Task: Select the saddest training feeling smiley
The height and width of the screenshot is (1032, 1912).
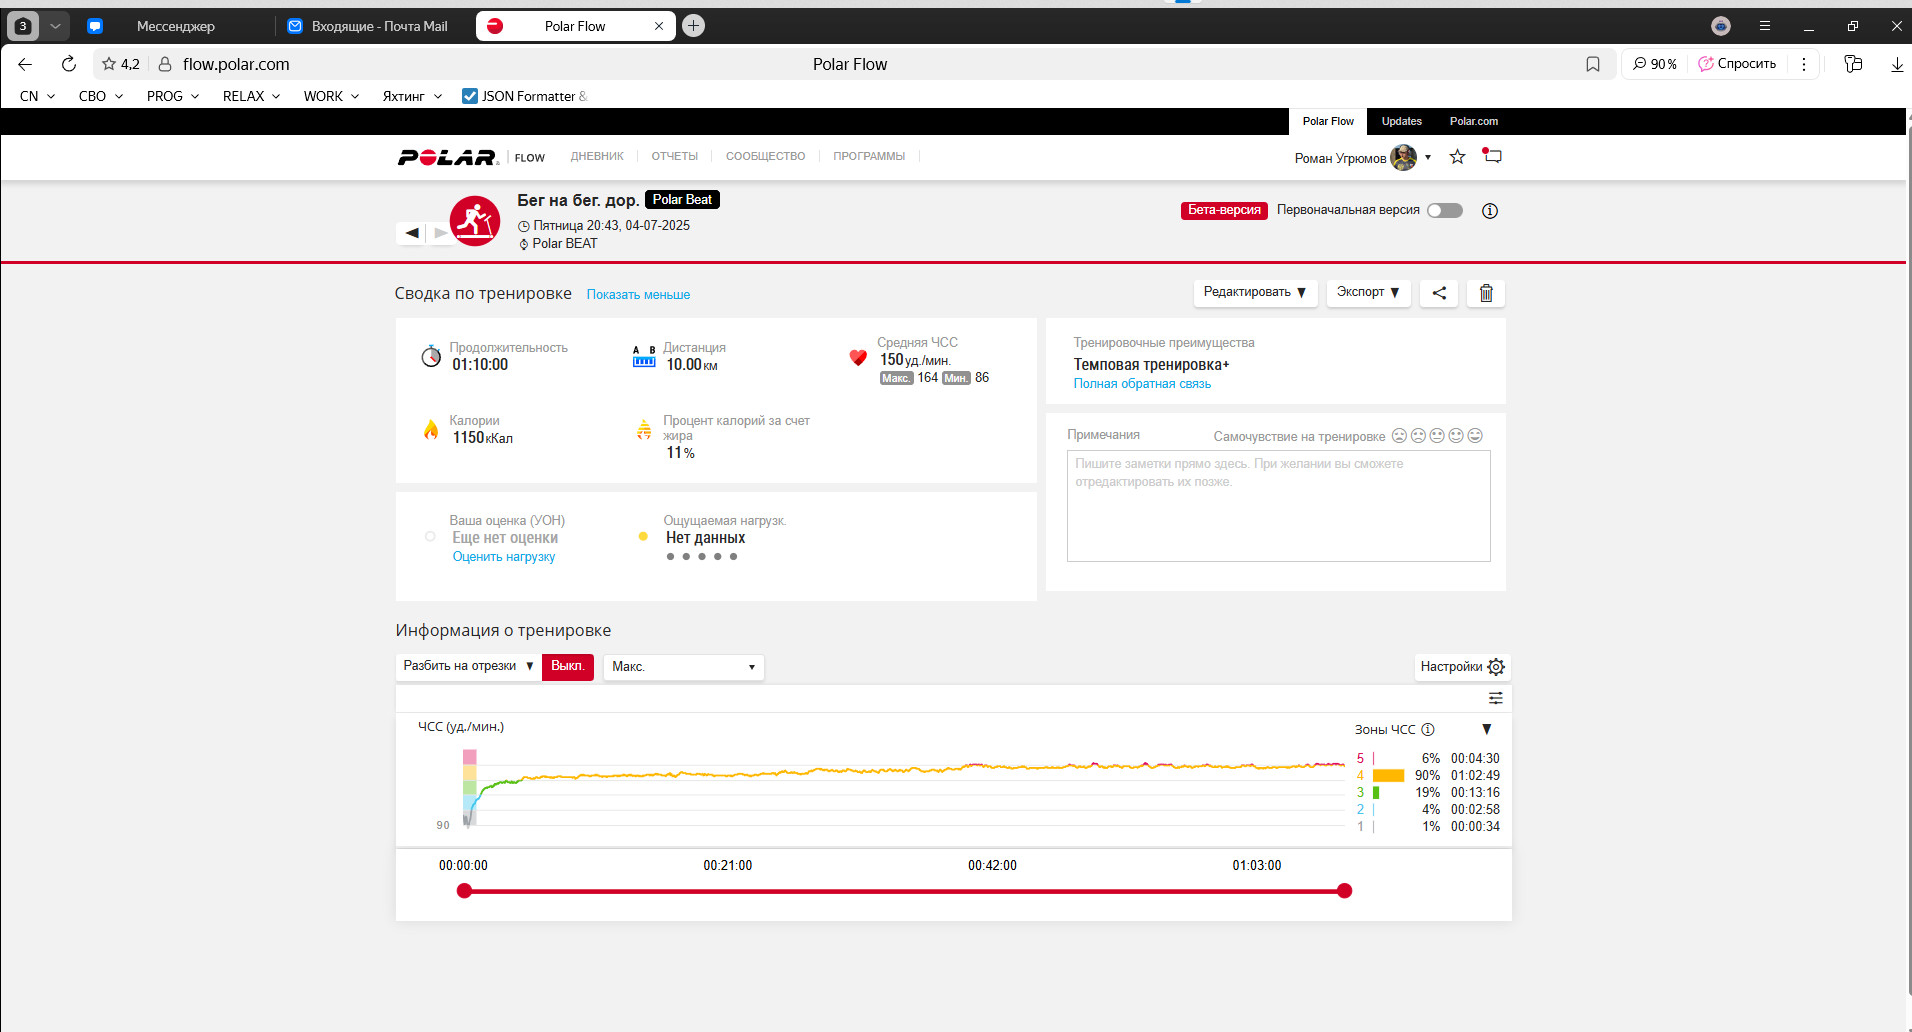Action: 1400,436
